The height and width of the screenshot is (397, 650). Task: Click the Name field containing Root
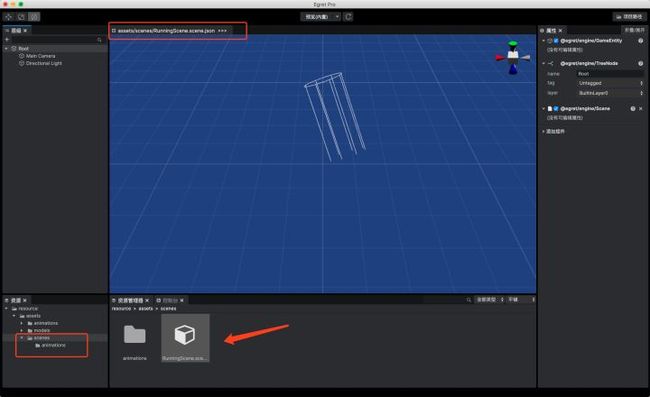pos(610,74)
